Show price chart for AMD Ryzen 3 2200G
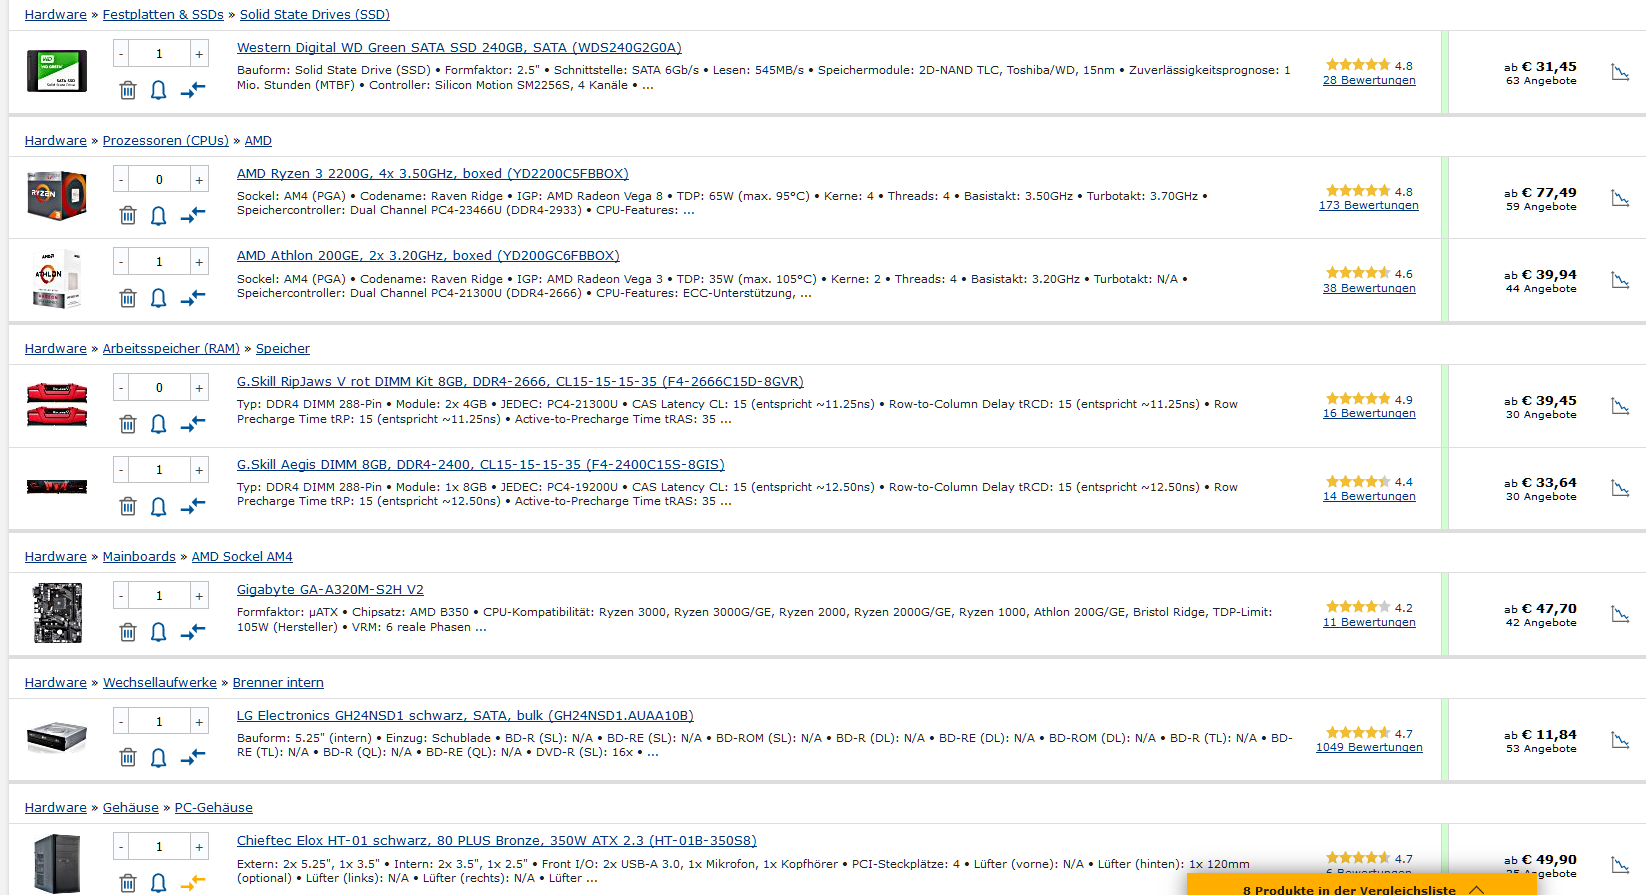 tap(1620, 198)
